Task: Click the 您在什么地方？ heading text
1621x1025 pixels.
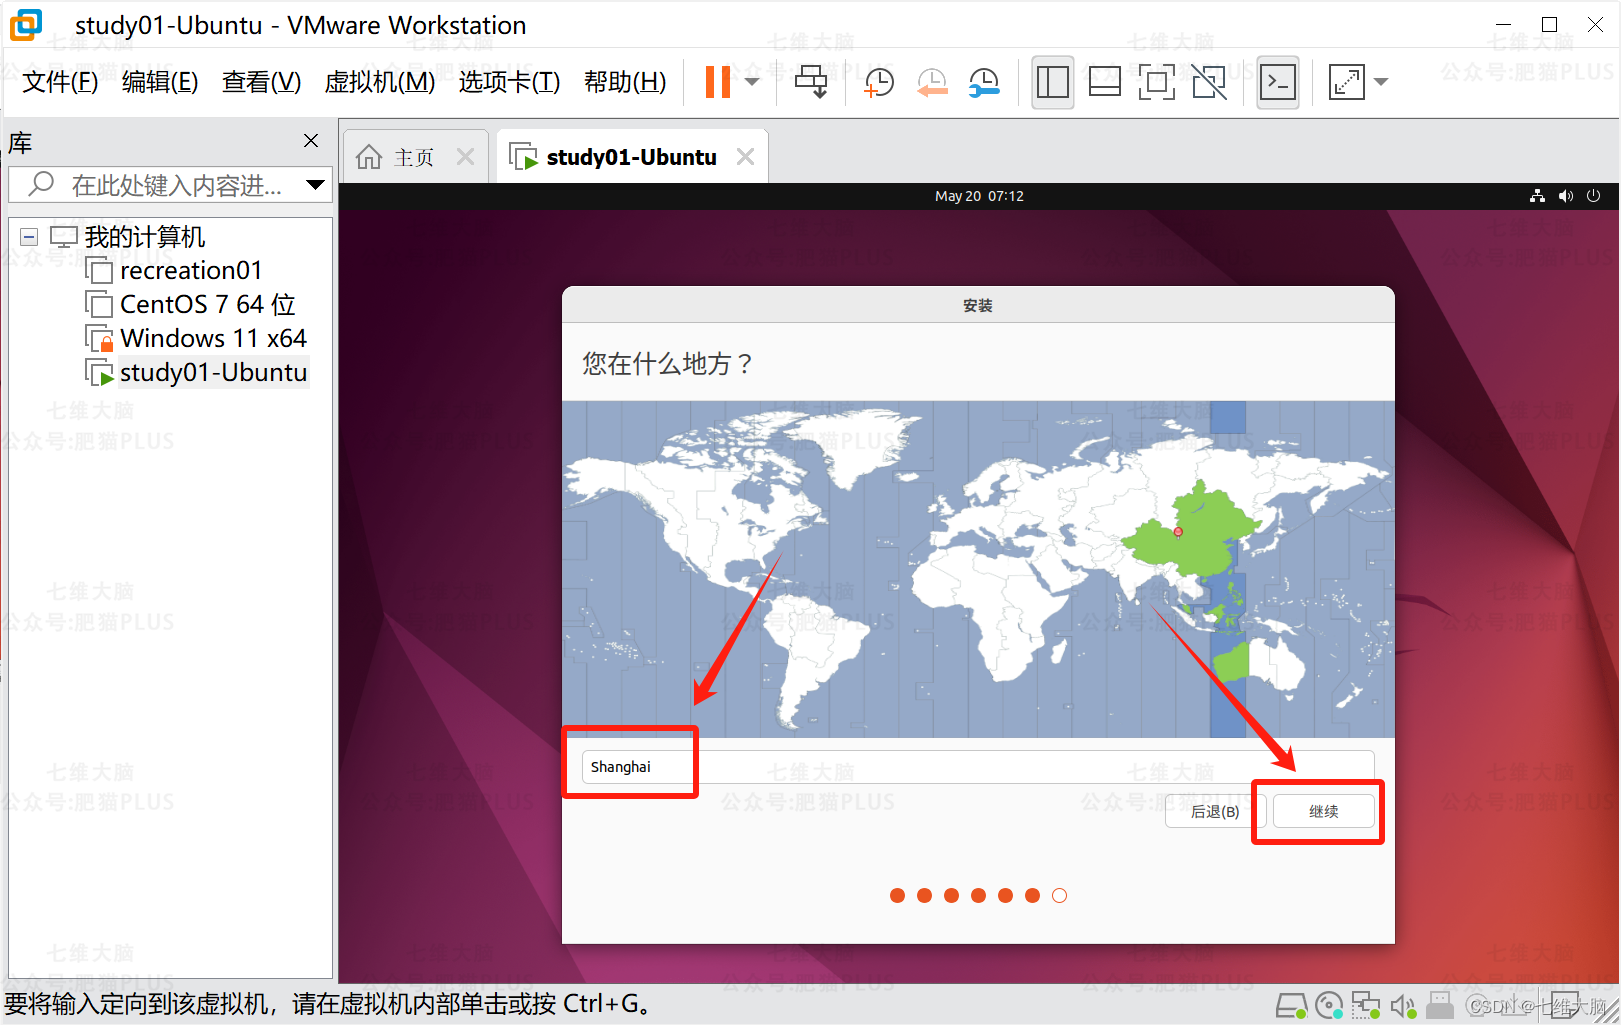Action: pos(667,364)
